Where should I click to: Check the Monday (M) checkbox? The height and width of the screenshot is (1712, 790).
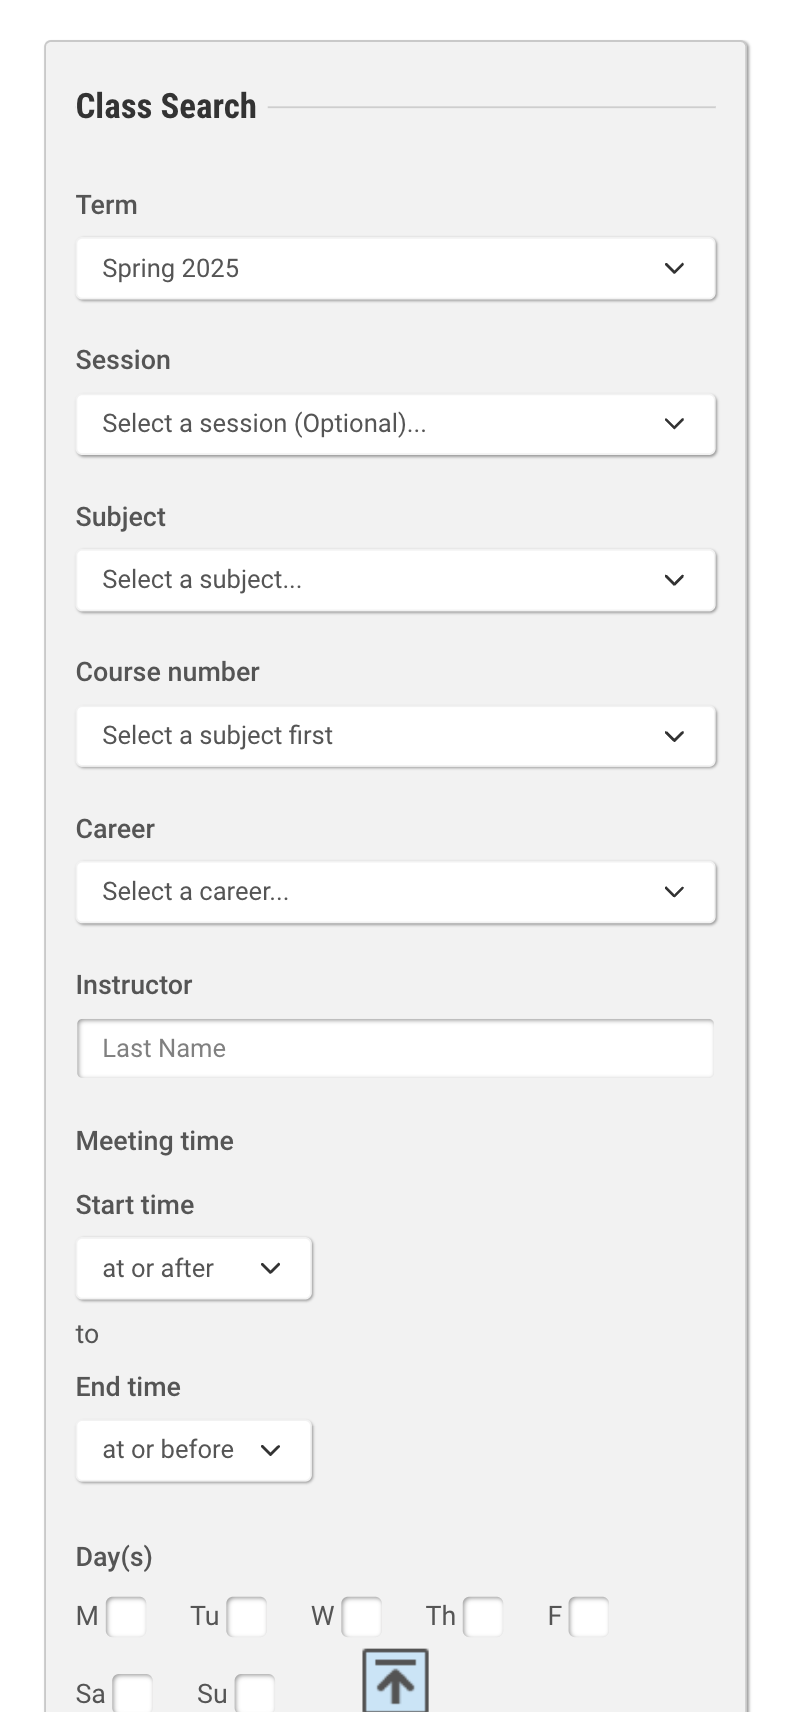(126, 1617)
